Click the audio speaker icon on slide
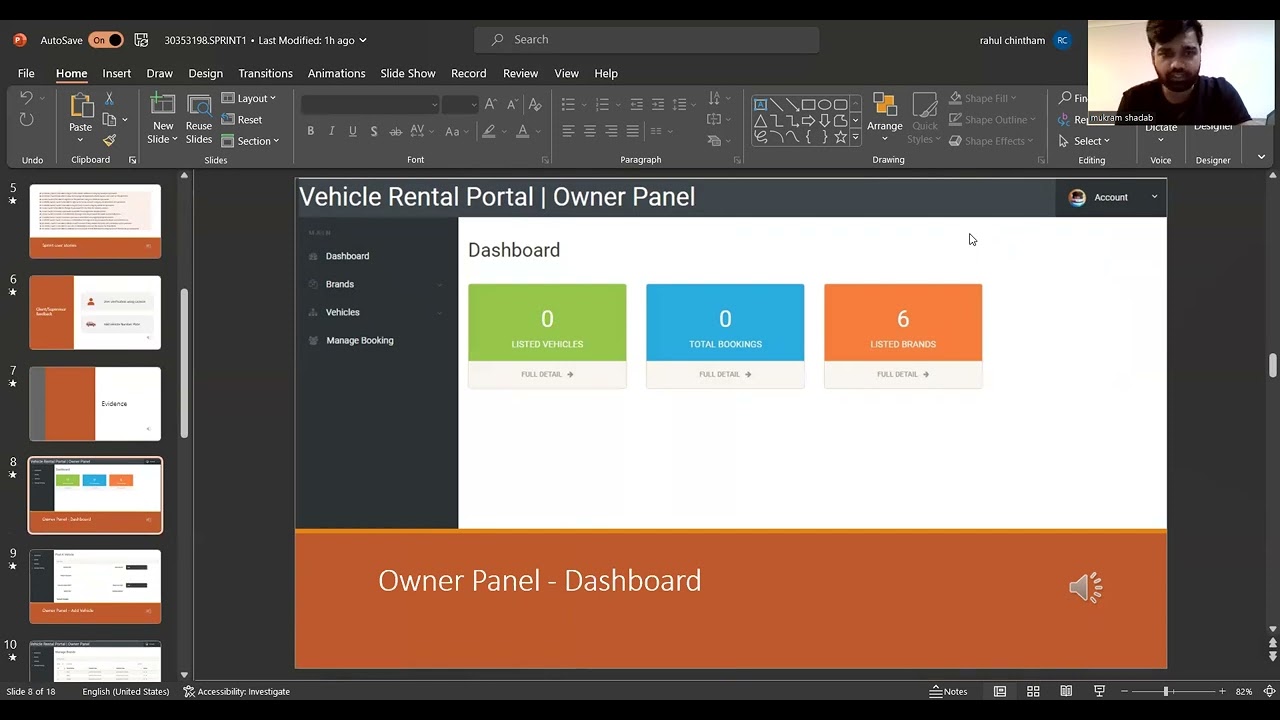 point(1085,587)
